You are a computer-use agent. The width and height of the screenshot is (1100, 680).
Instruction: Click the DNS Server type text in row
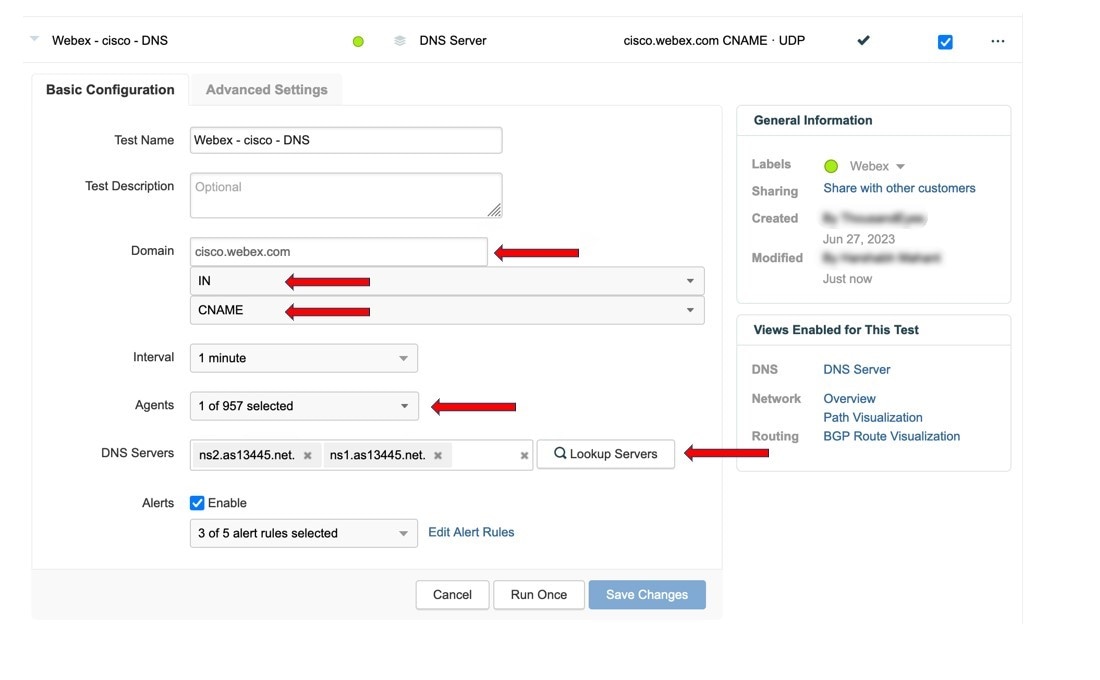452,41
